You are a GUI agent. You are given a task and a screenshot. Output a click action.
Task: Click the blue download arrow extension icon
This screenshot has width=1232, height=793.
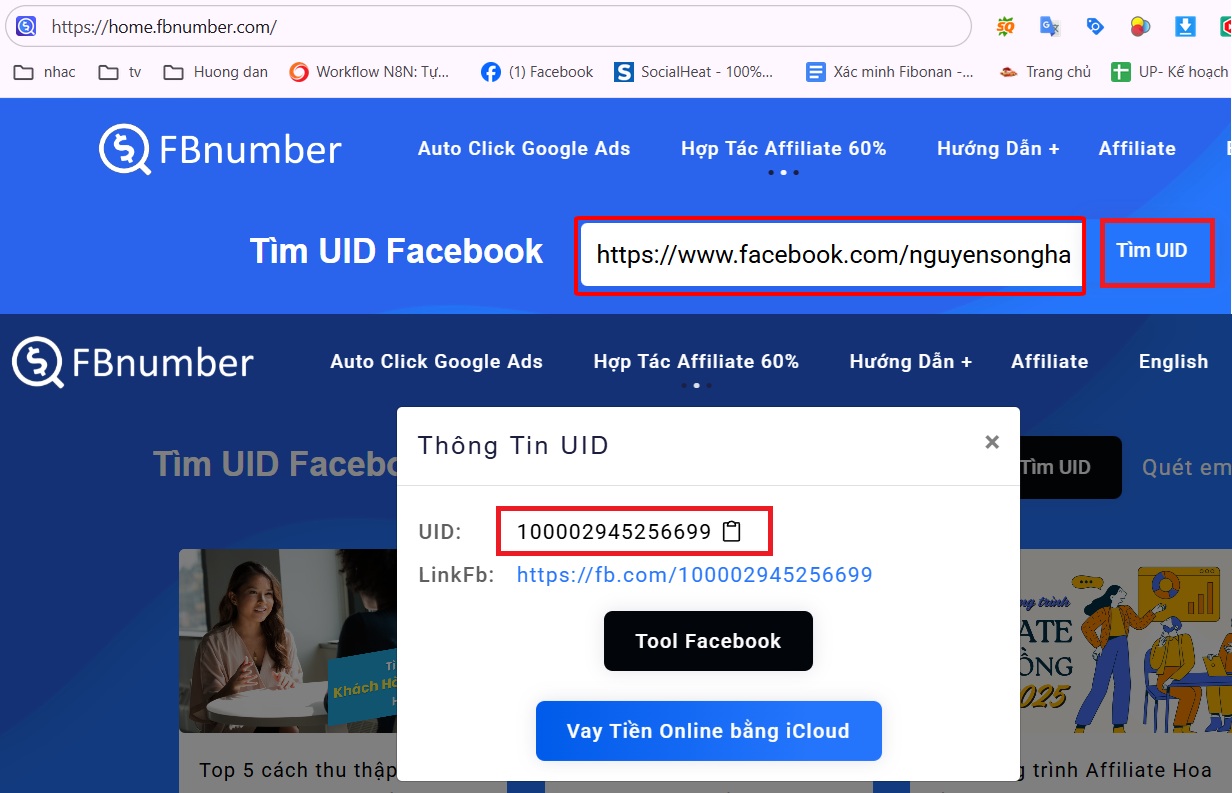click(x=1185, y=27)
